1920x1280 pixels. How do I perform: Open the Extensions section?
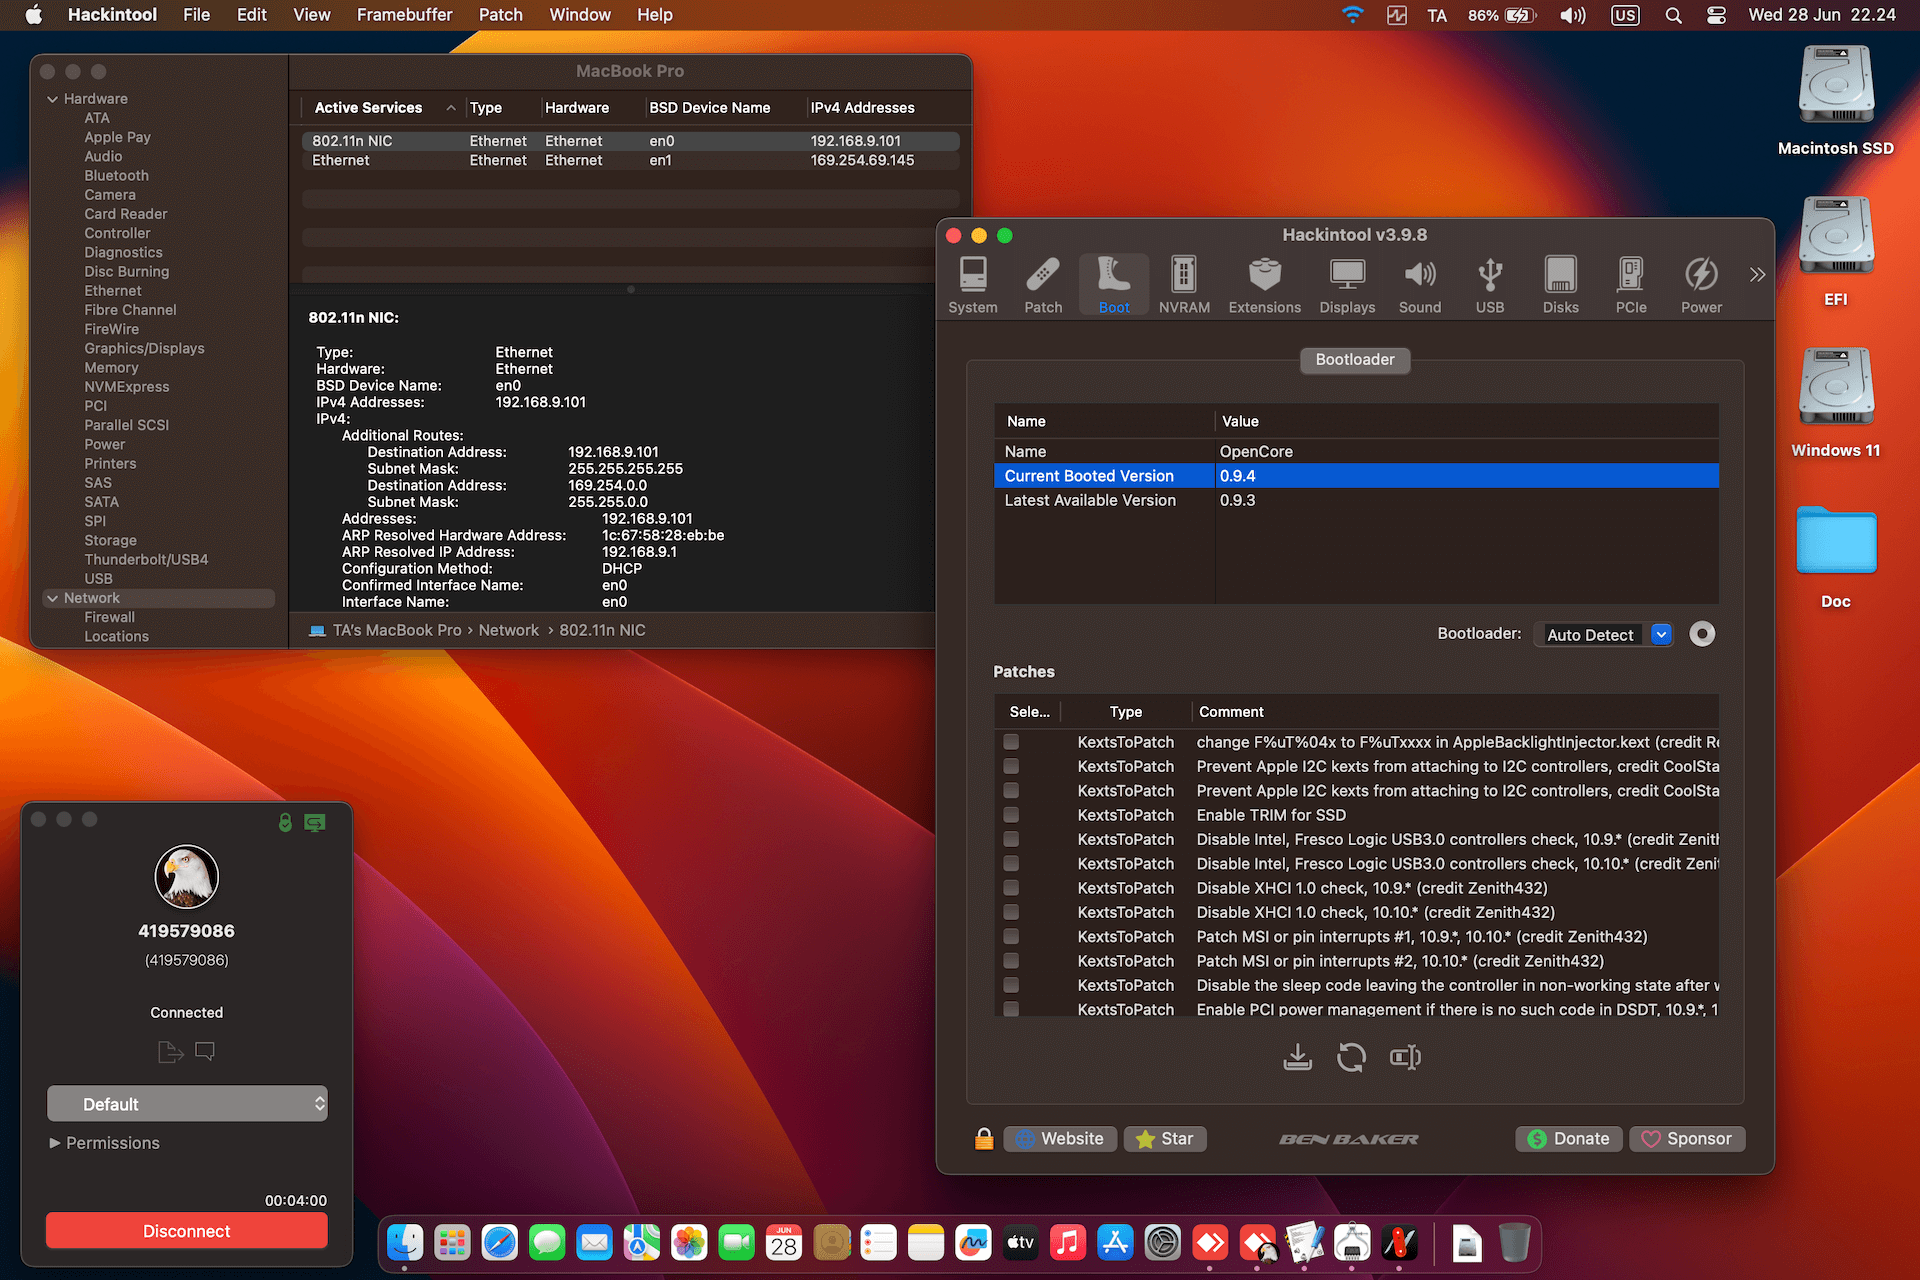click(x=1264, y=285)
